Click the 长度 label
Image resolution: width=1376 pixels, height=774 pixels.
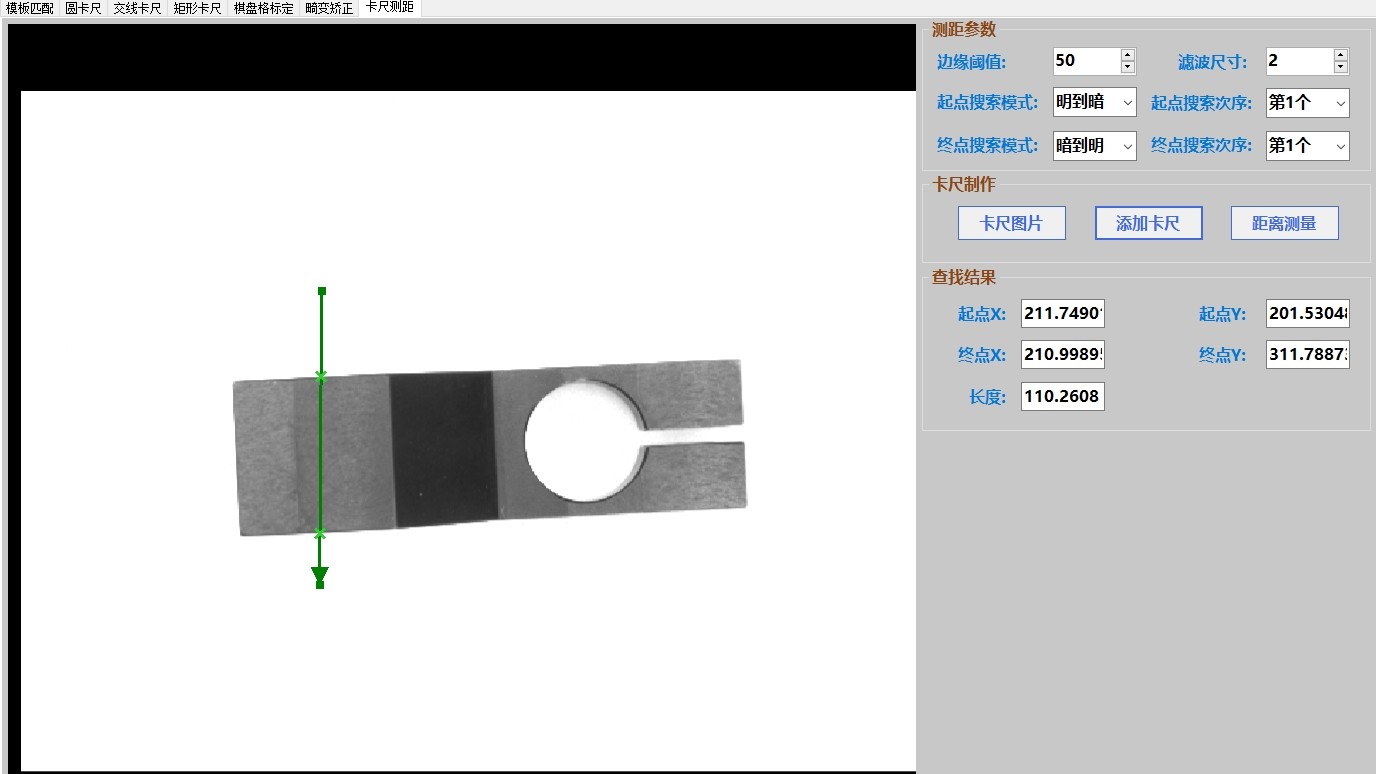987,397
